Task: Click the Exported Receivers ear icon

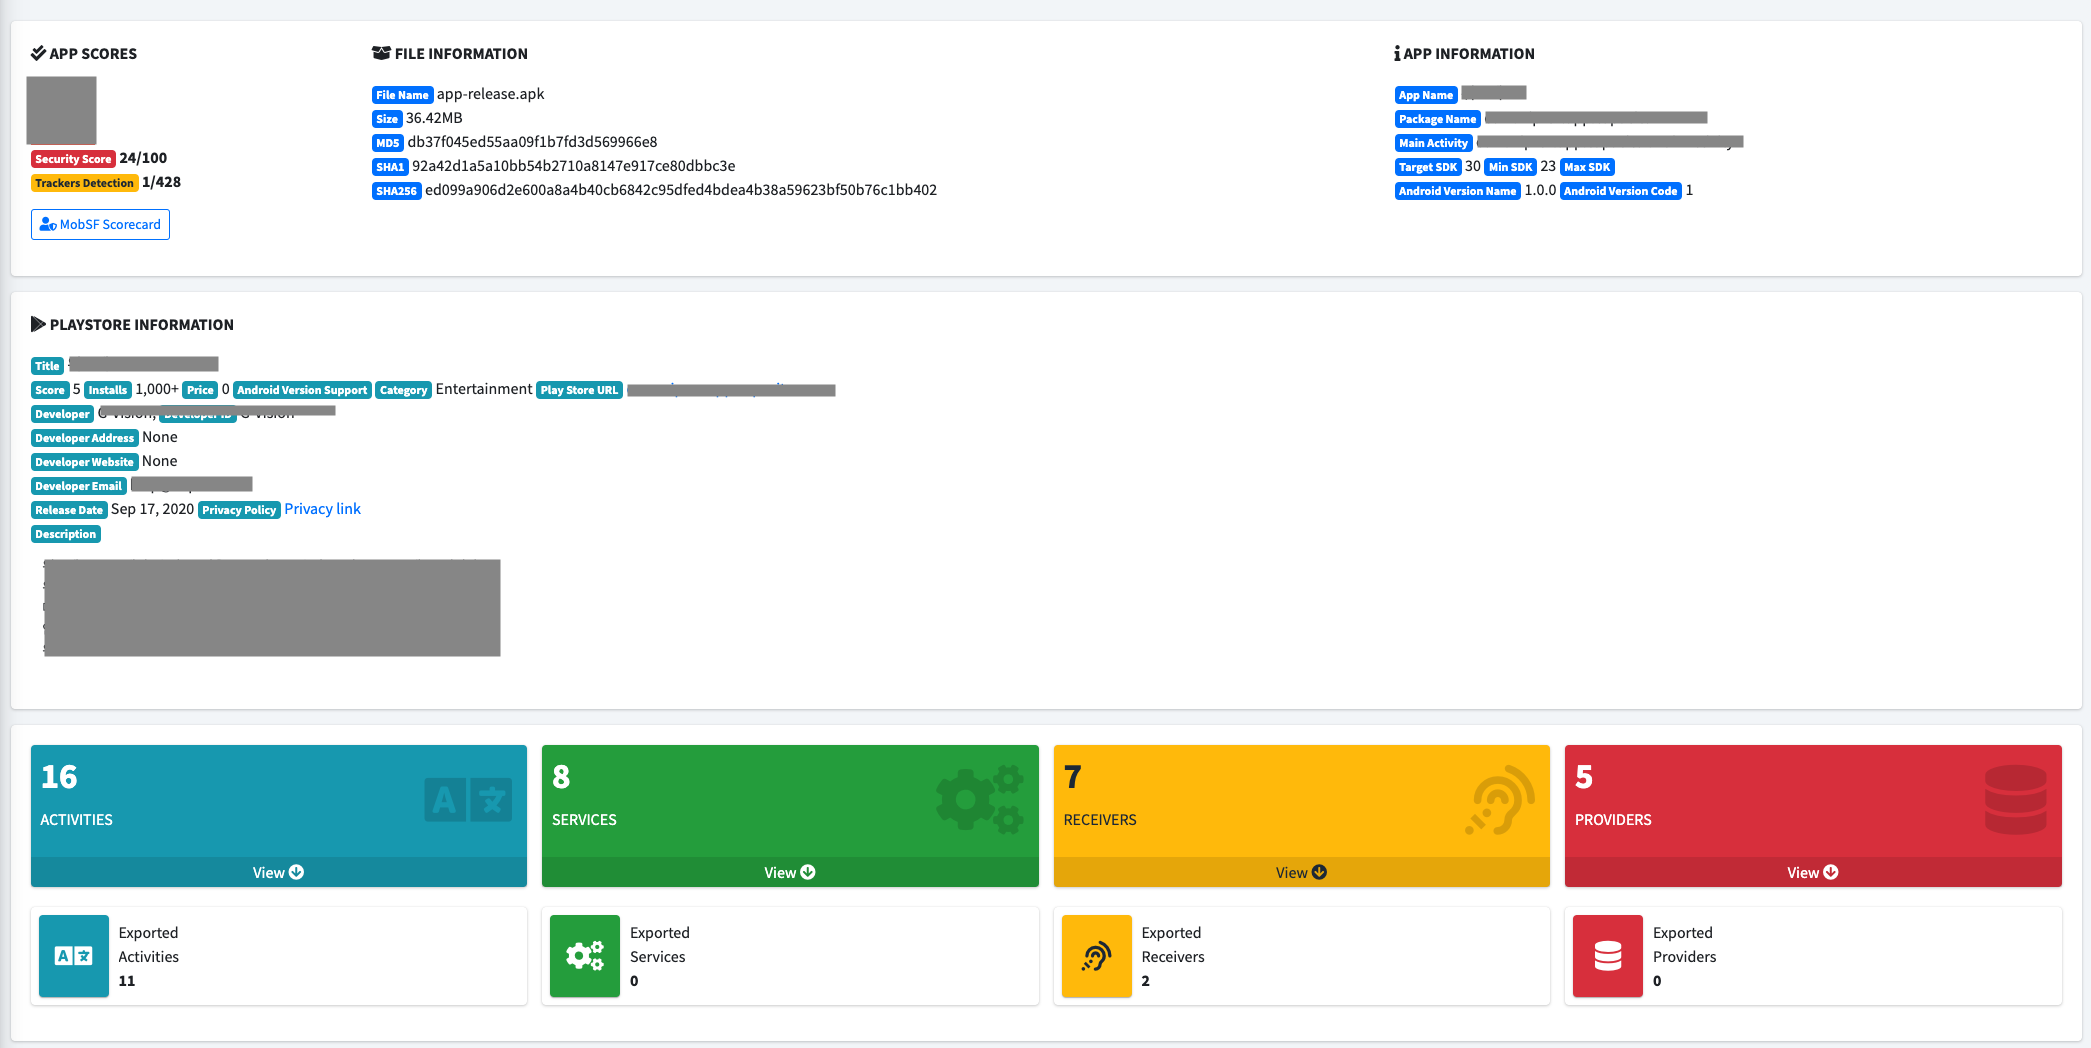Action: [x=1097, y=956]
